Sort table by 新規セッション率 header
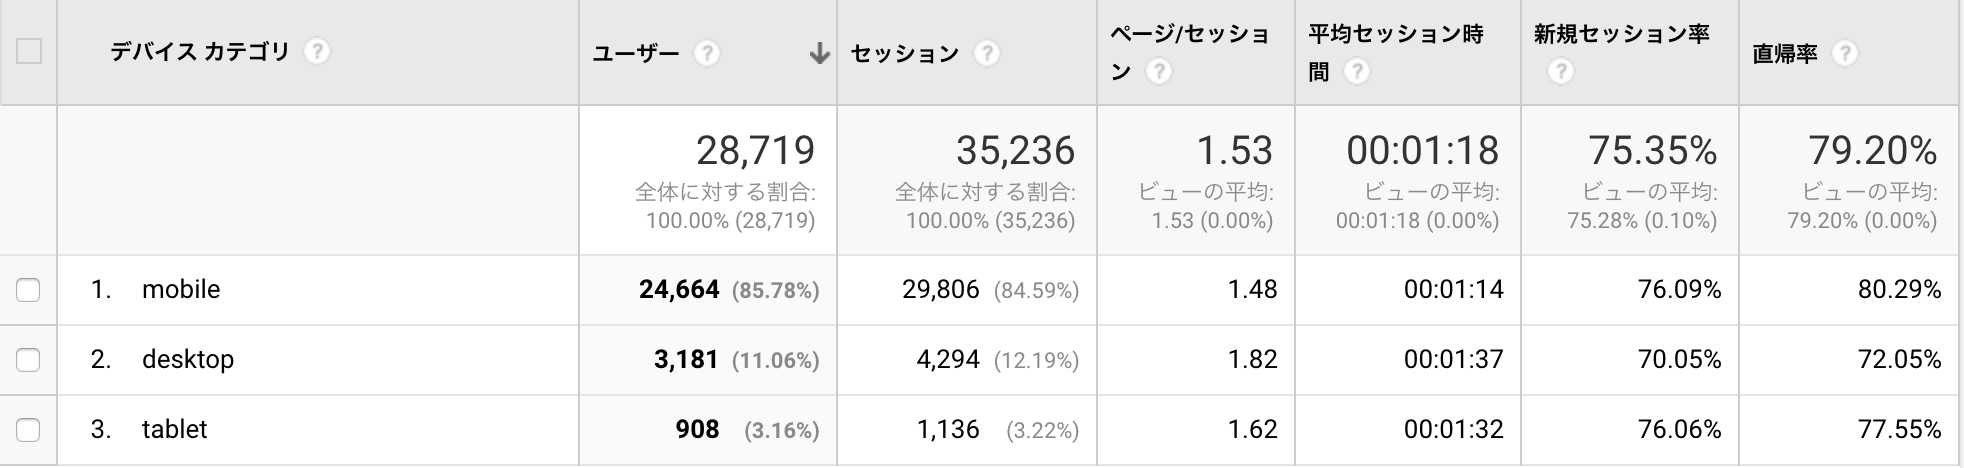This screenshot has height=468, width=1964. click(x=1621, y=35)
